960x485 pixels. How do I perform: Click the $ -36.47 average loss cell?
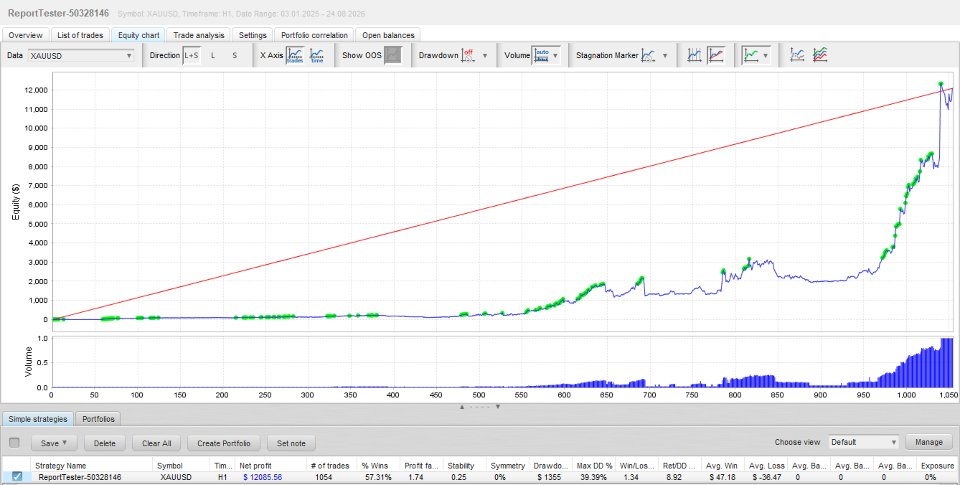tap(767, 477)
